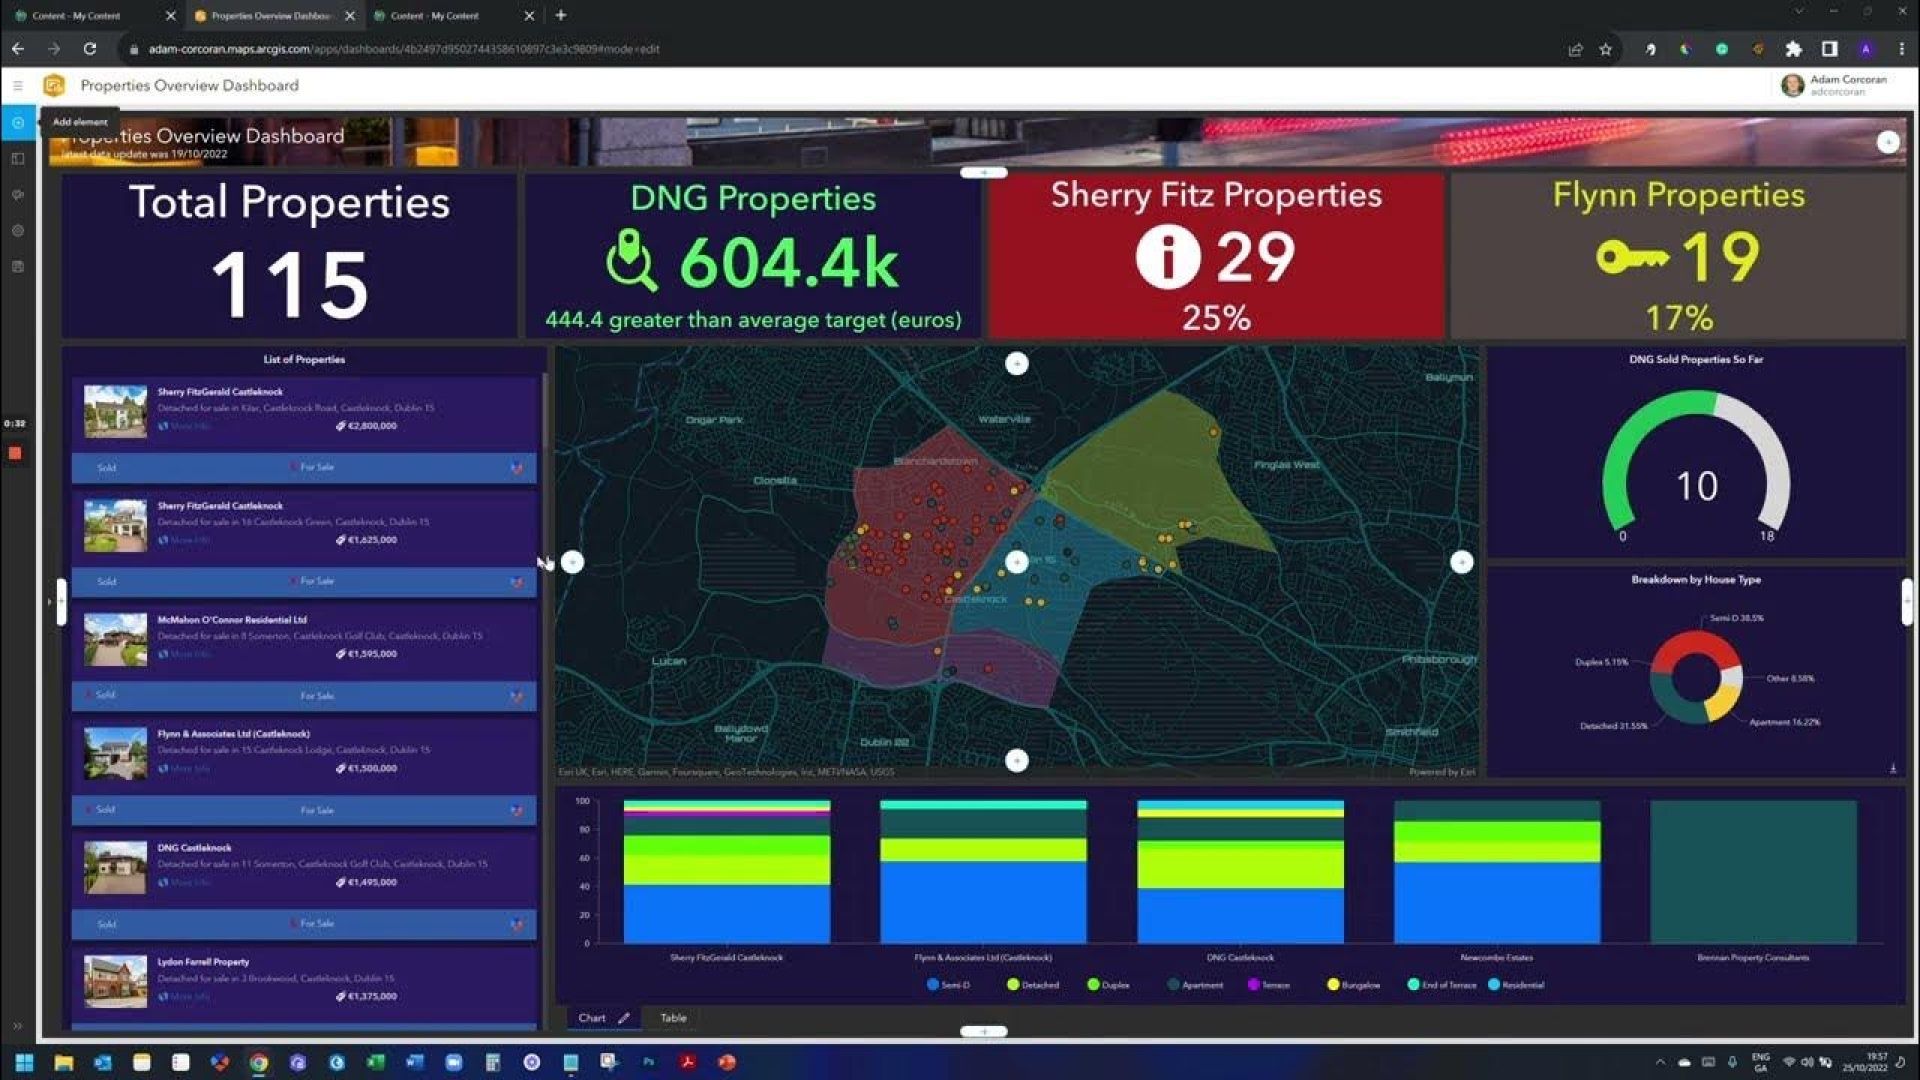Select the DNG Castleknock €1,495,000 listing
This screenshot has height=1080, width=1920.
304,866
